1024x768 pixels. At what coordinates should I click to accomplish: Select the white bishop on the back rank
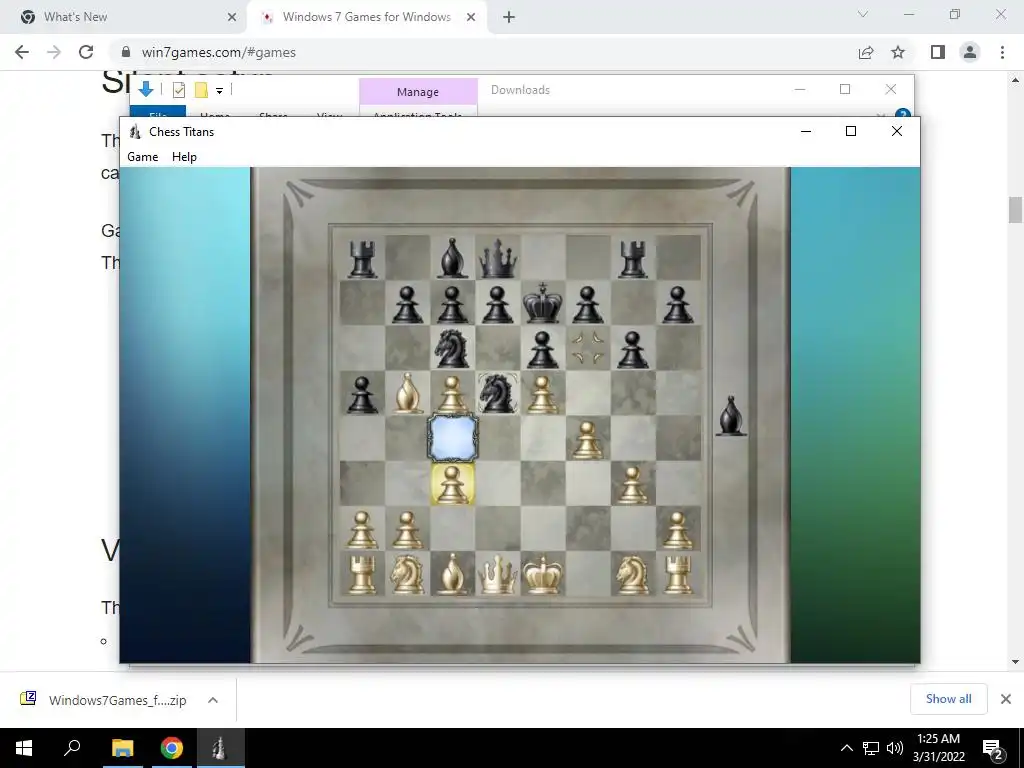pyautogui.click(x=452, y=574)
